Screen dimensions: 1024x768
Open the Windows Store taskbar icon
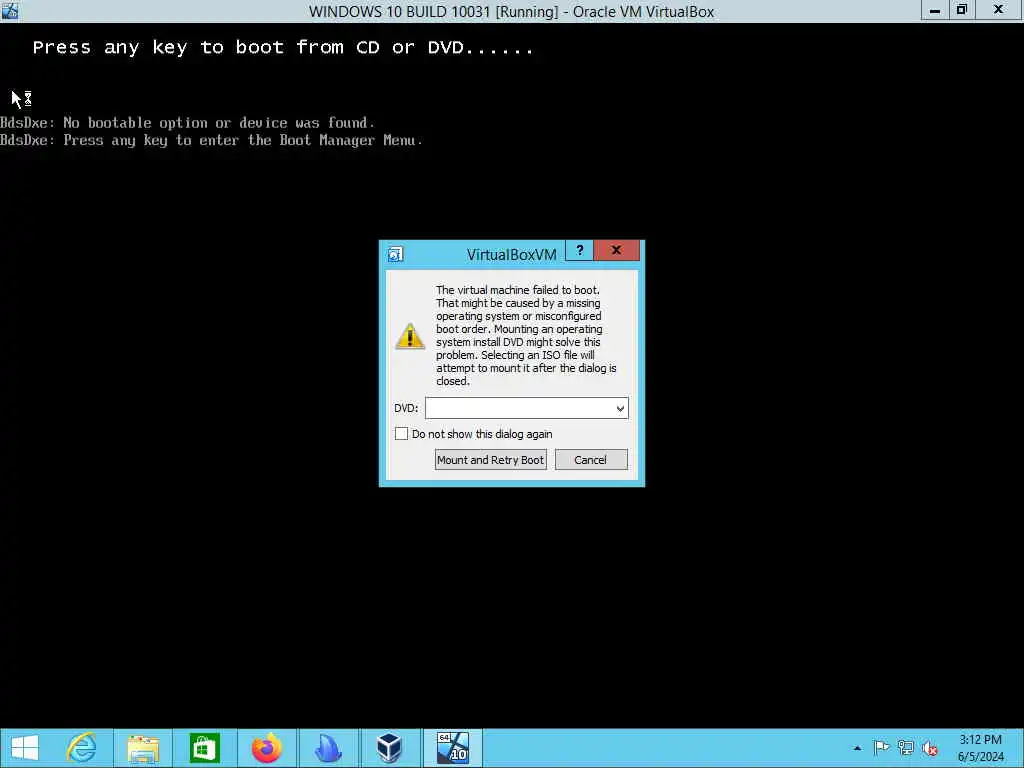204,748
